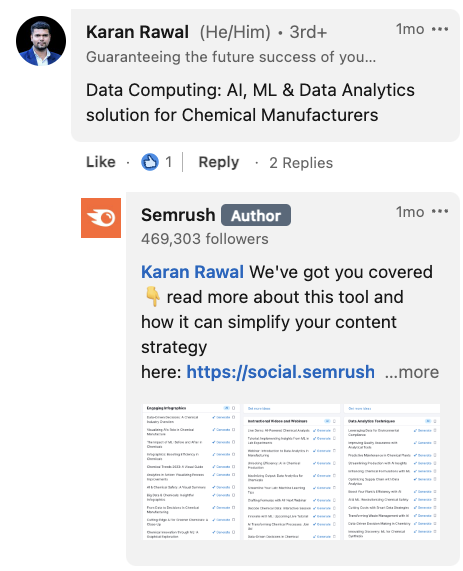The image size is (463, 571).
Task: Click 1mo timestamp on Karan Rawal's comment
Action: click(x=410, y=29)
